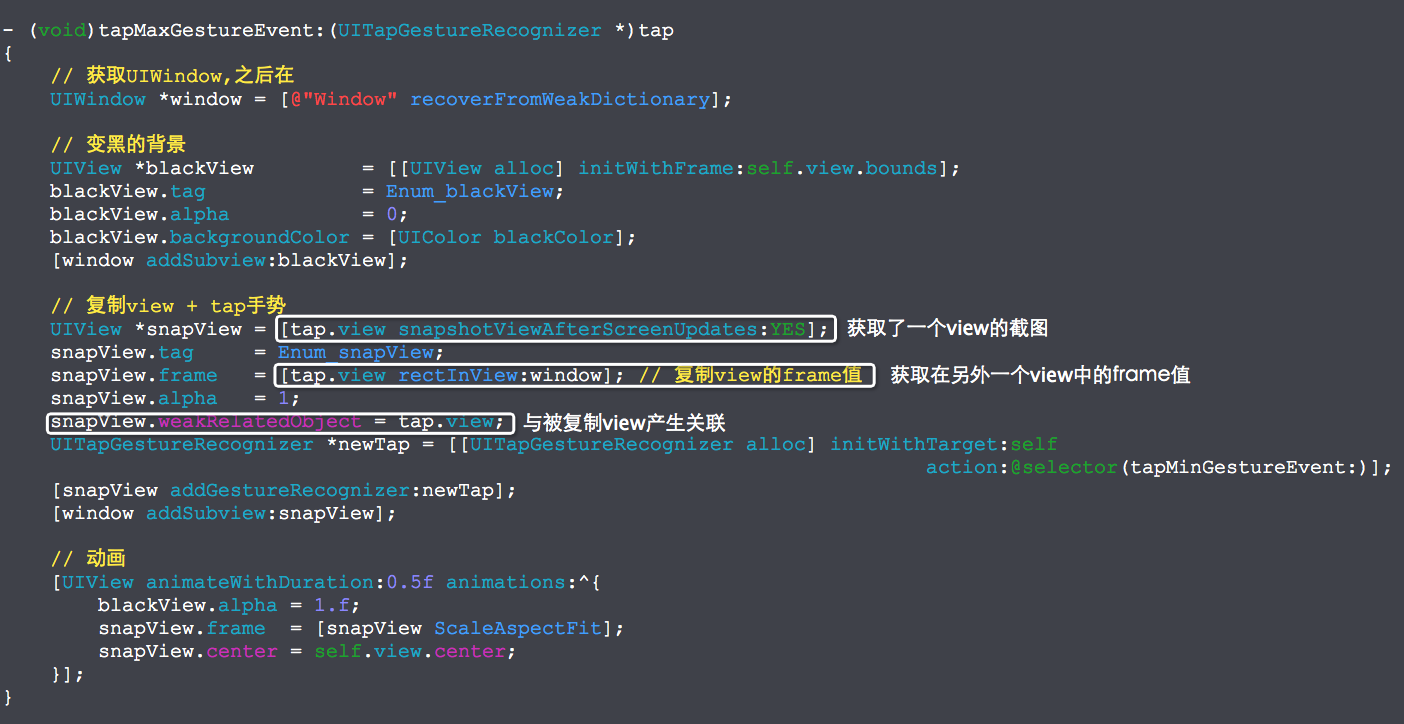This screenshot has width=1404, height=724.
Task: Click the comment "// 复制view的frame值"
Action: click(750, 375)
